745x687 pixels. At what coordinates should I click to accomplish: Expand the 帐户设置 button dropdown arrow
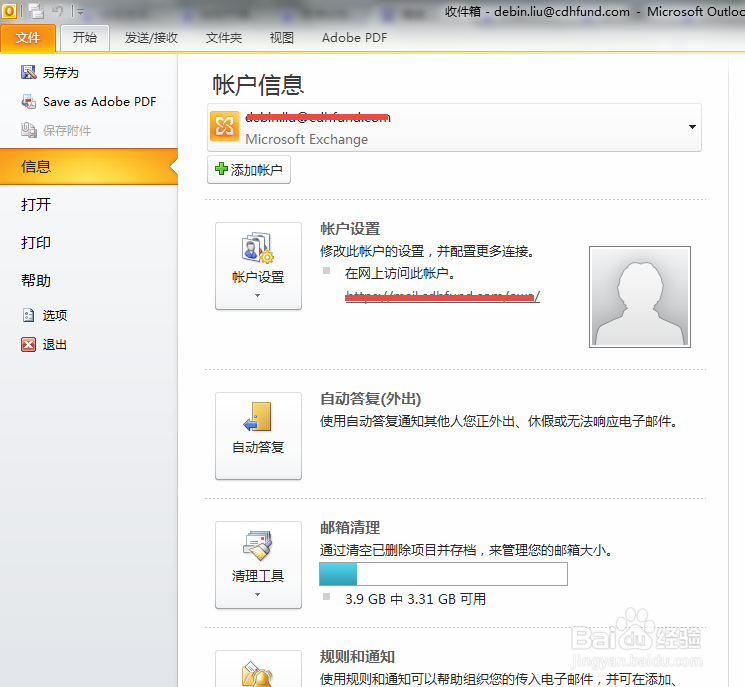point(258,296)
